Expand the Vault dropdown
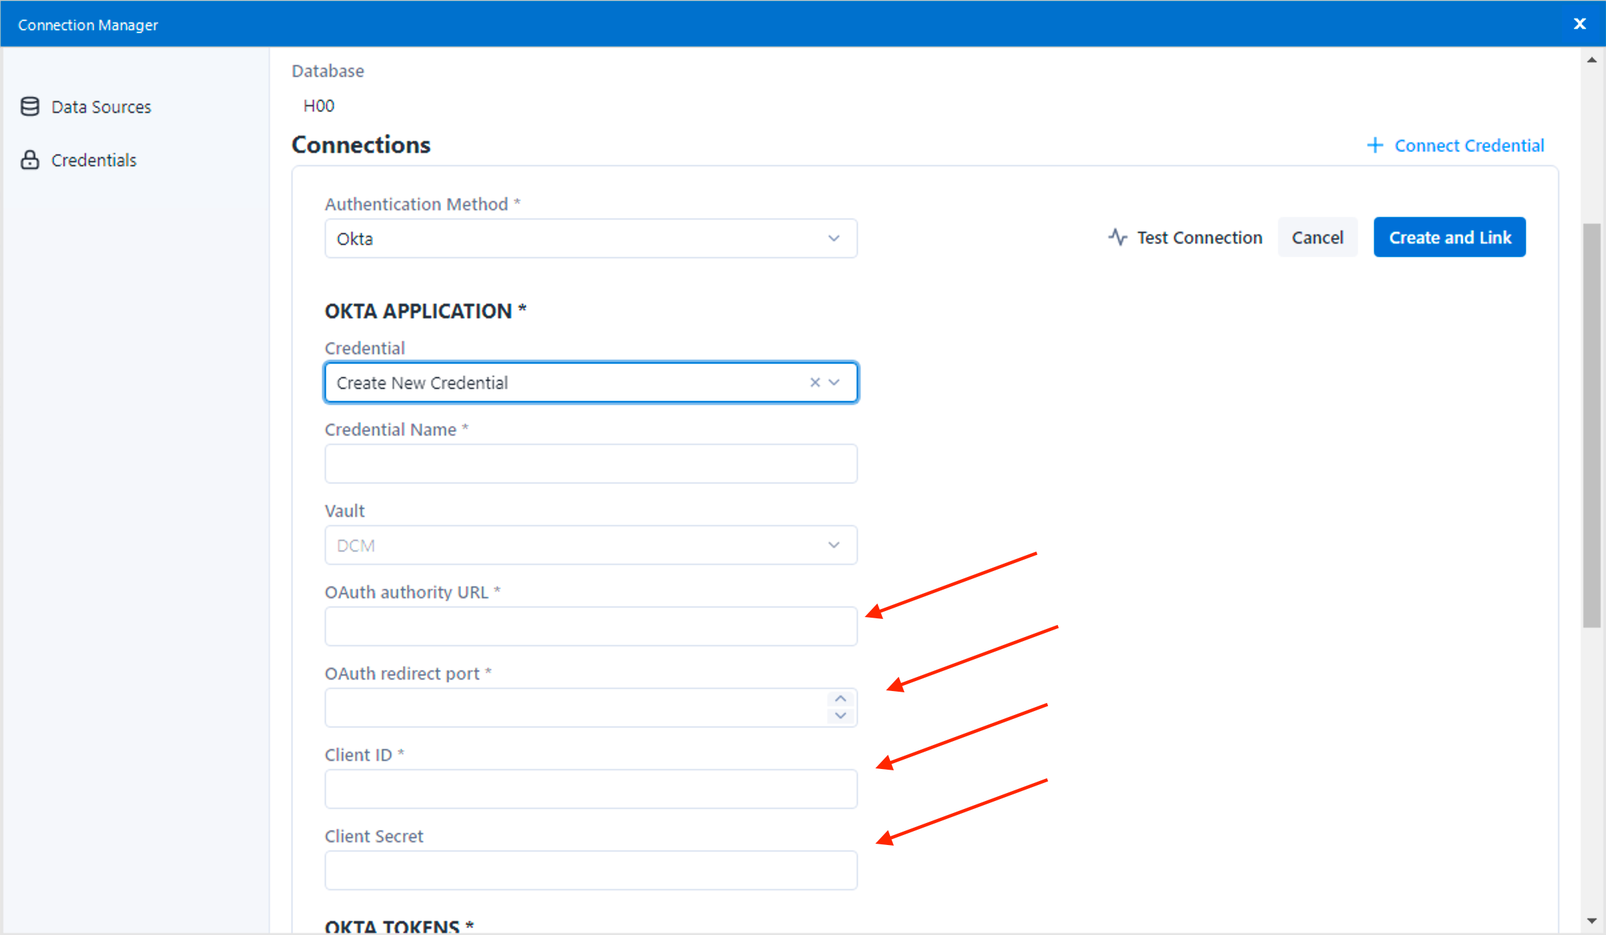The width and height of the screenshot is (1606, 935). 833,546
